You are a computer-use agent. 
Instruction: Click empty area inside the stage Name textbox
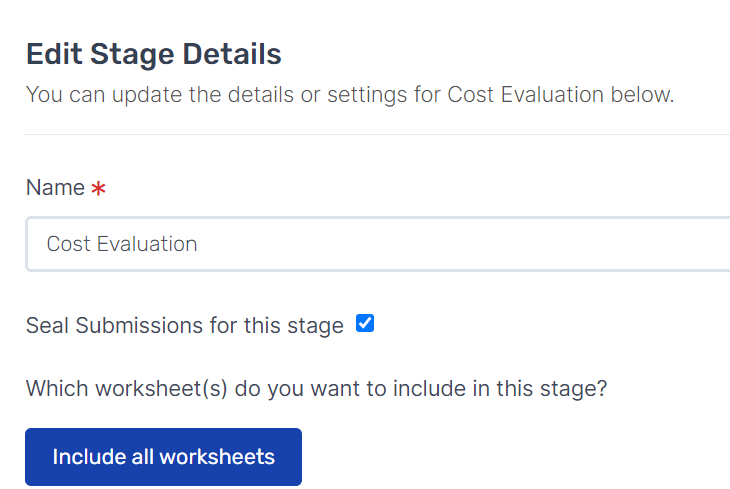pos(466,244)
